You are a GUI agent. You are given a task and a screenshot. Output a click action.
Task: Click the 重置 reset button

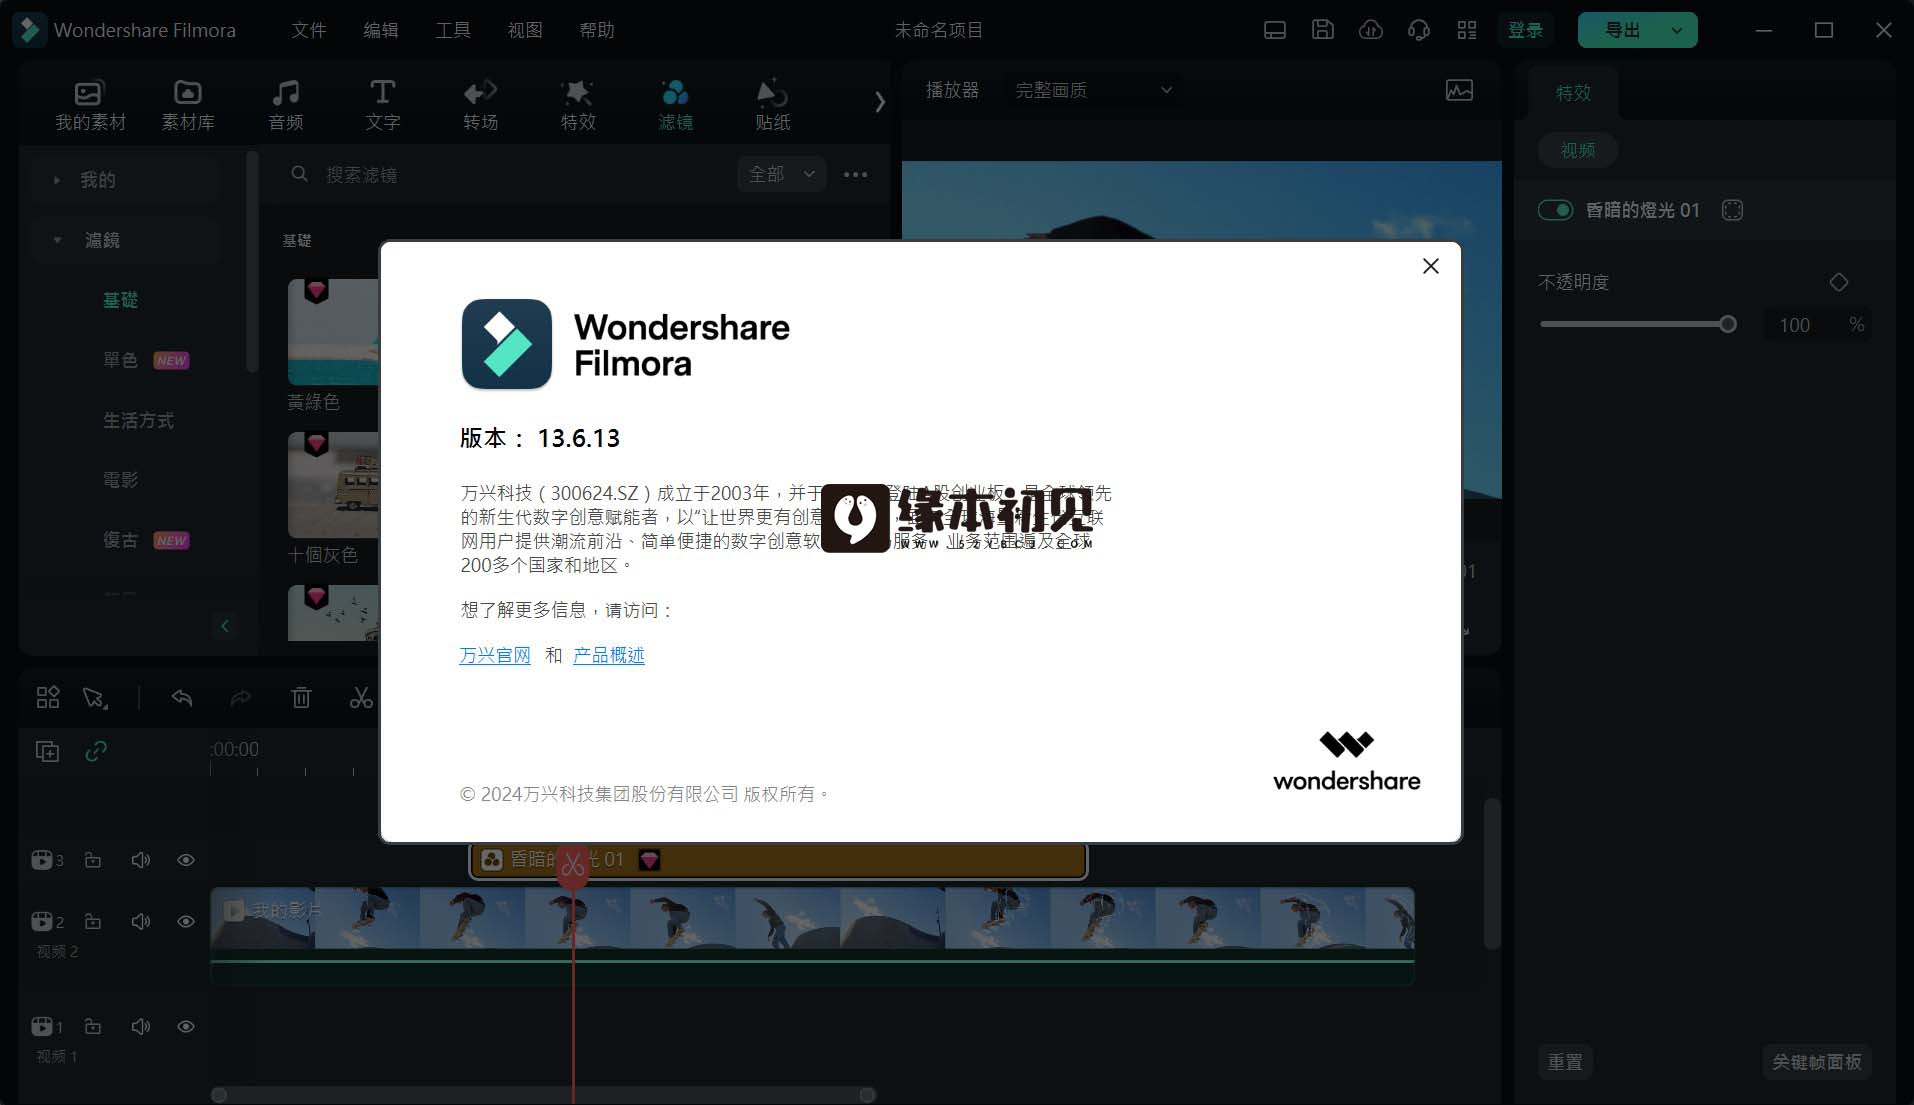1565,1062
